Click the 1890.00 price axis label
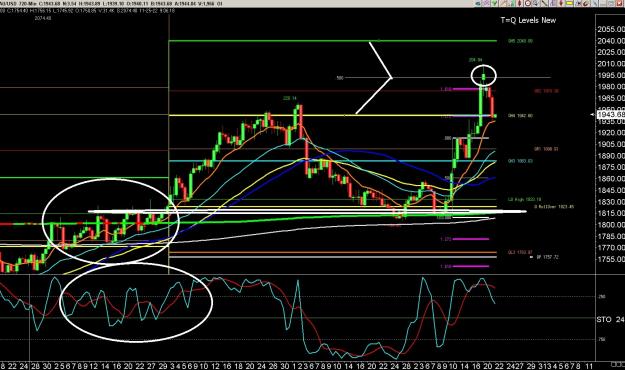The image size is (625, 370). point(611,156)
